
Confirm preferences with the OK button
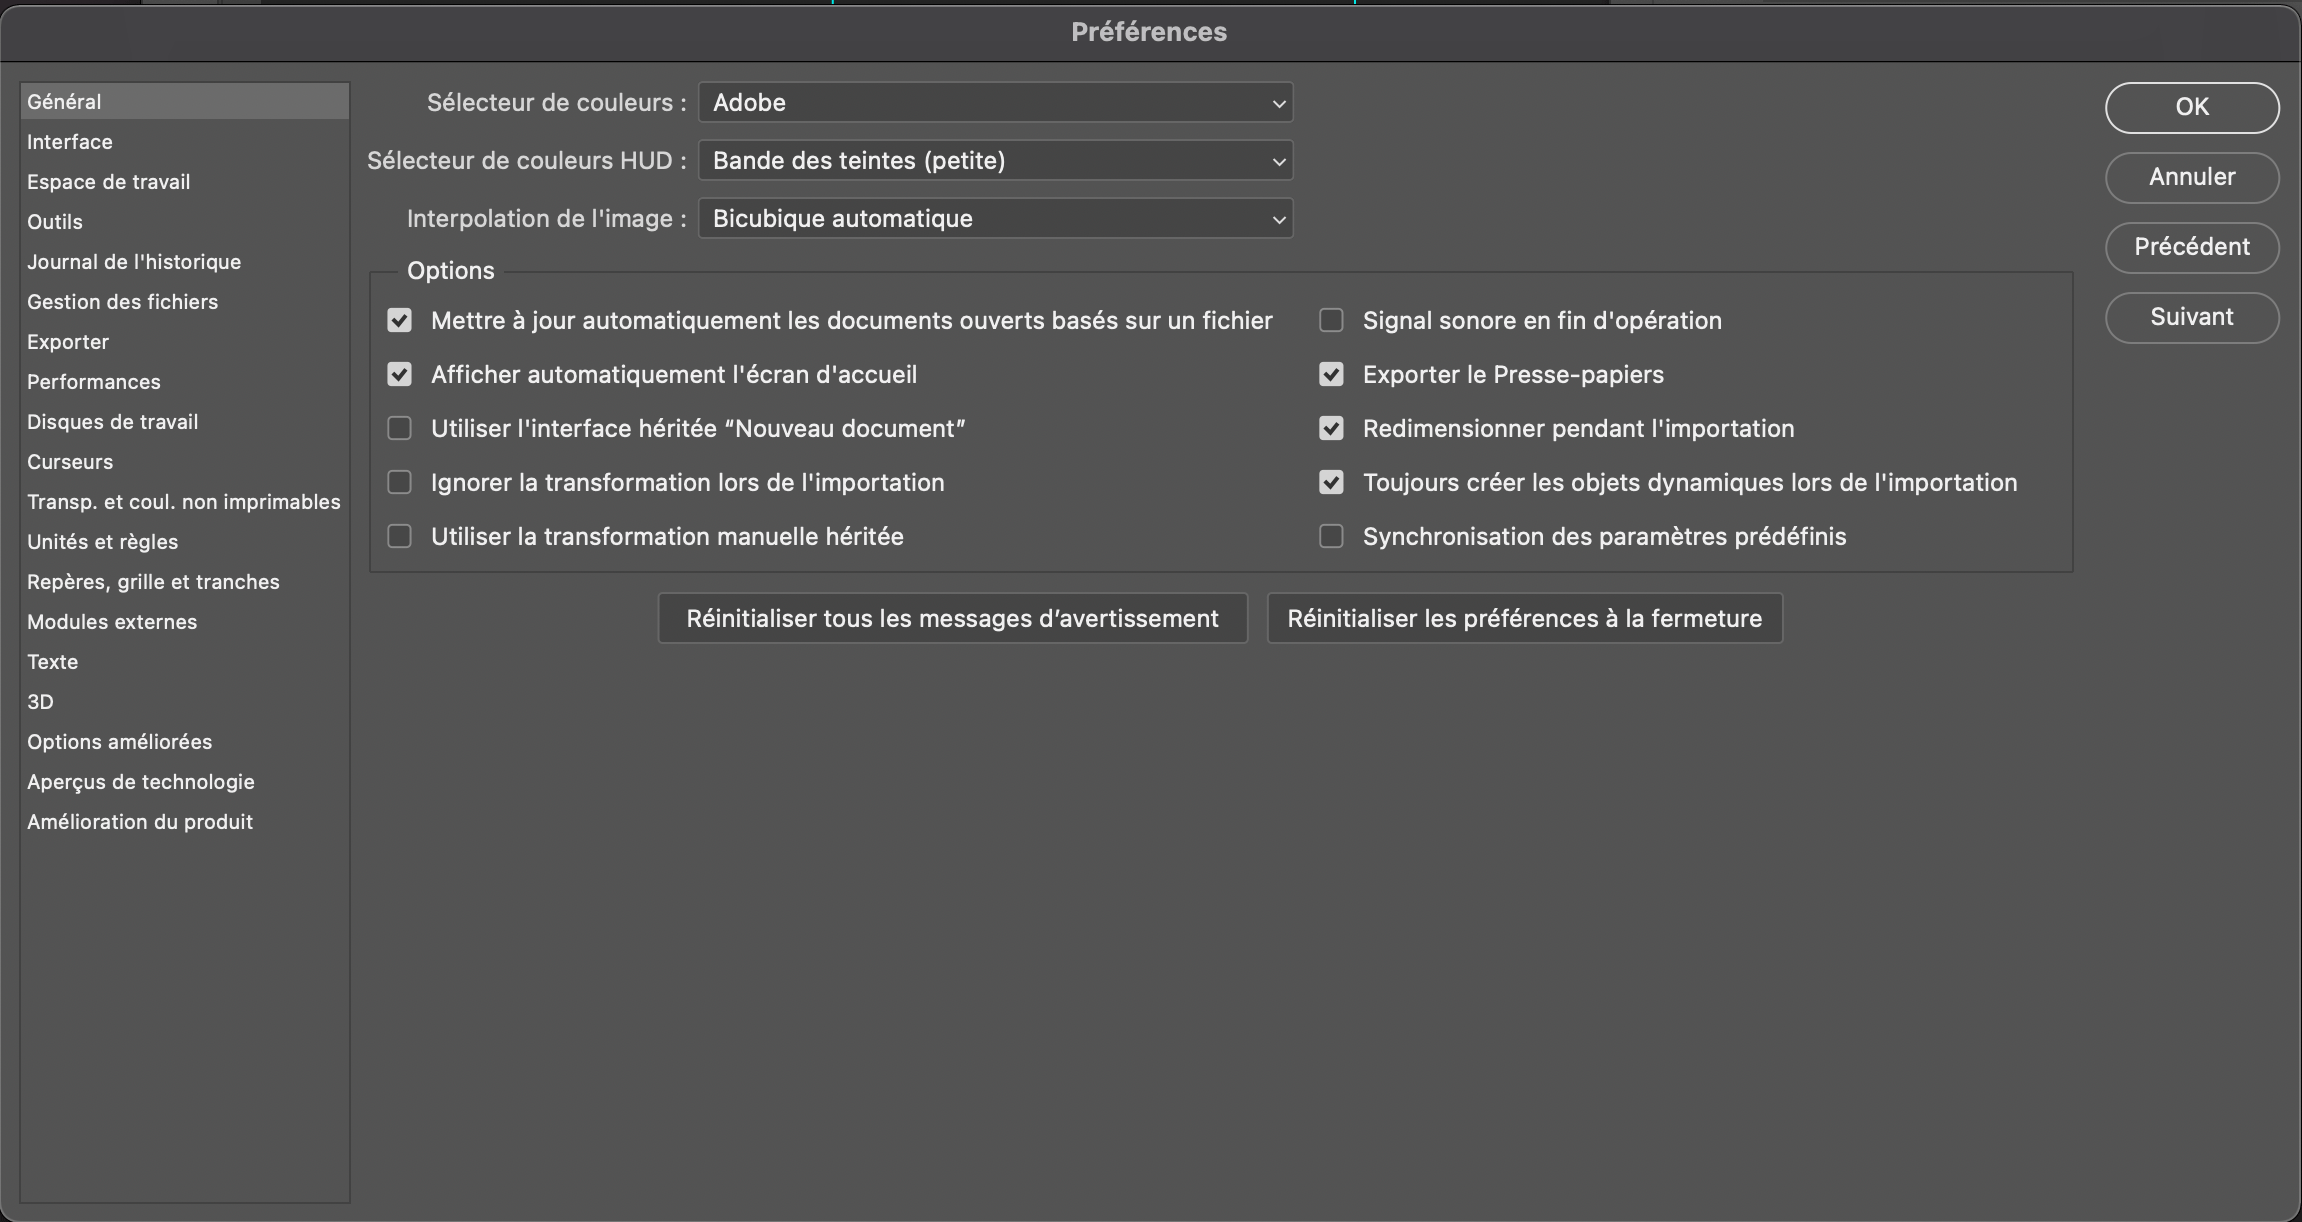2192,107
